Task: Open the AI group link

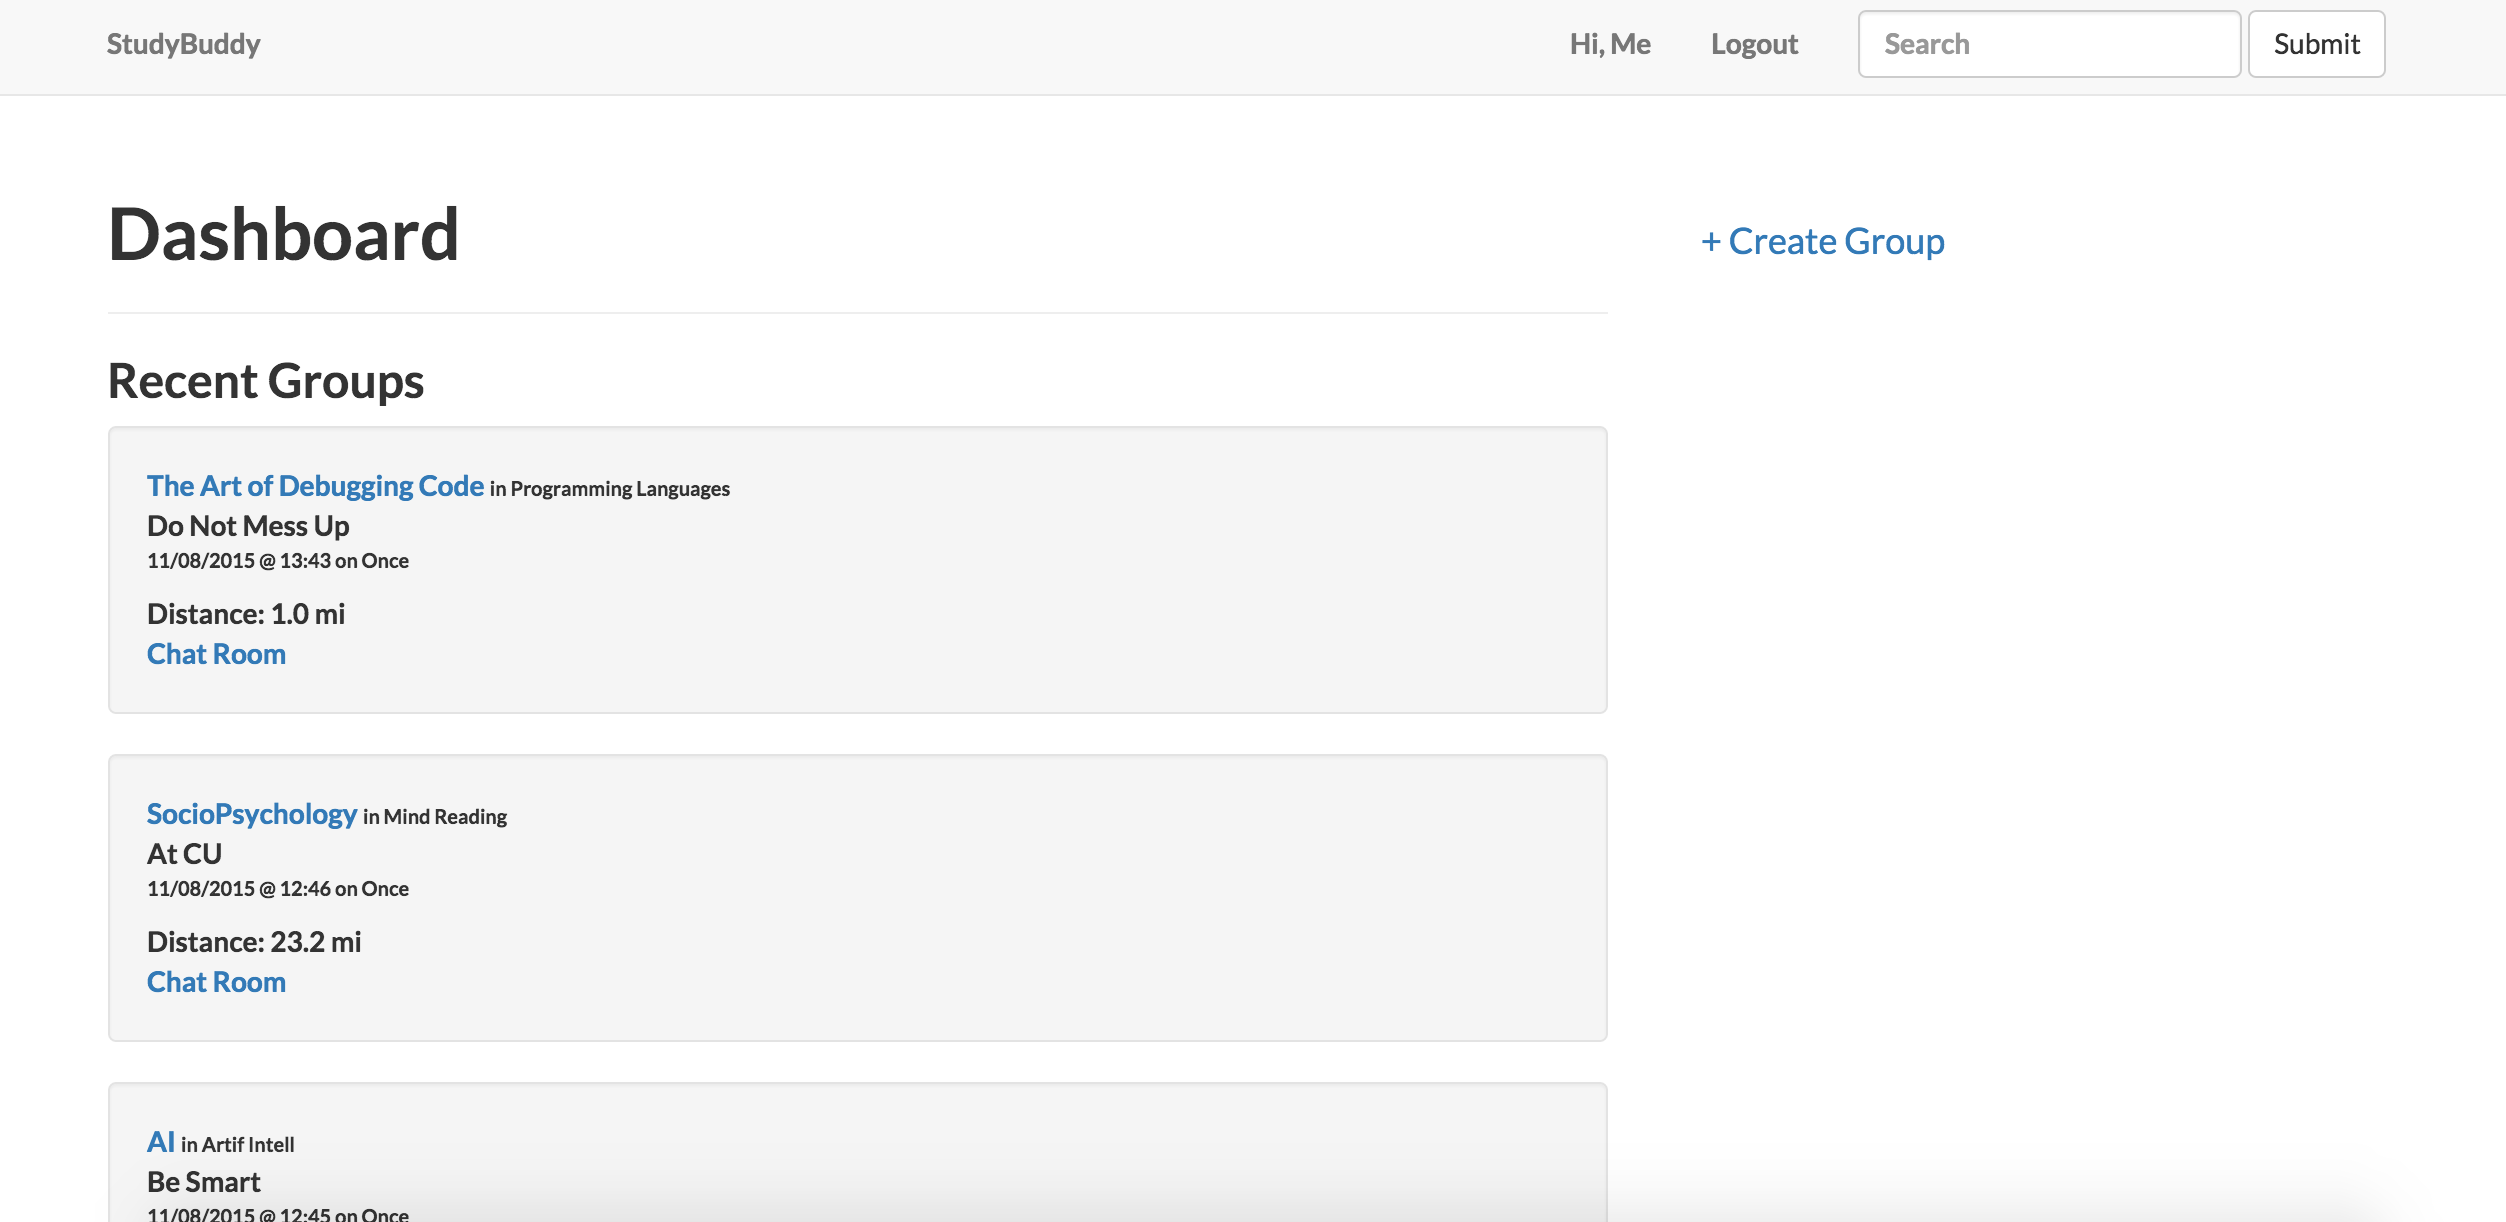Action: point(160,1142)
